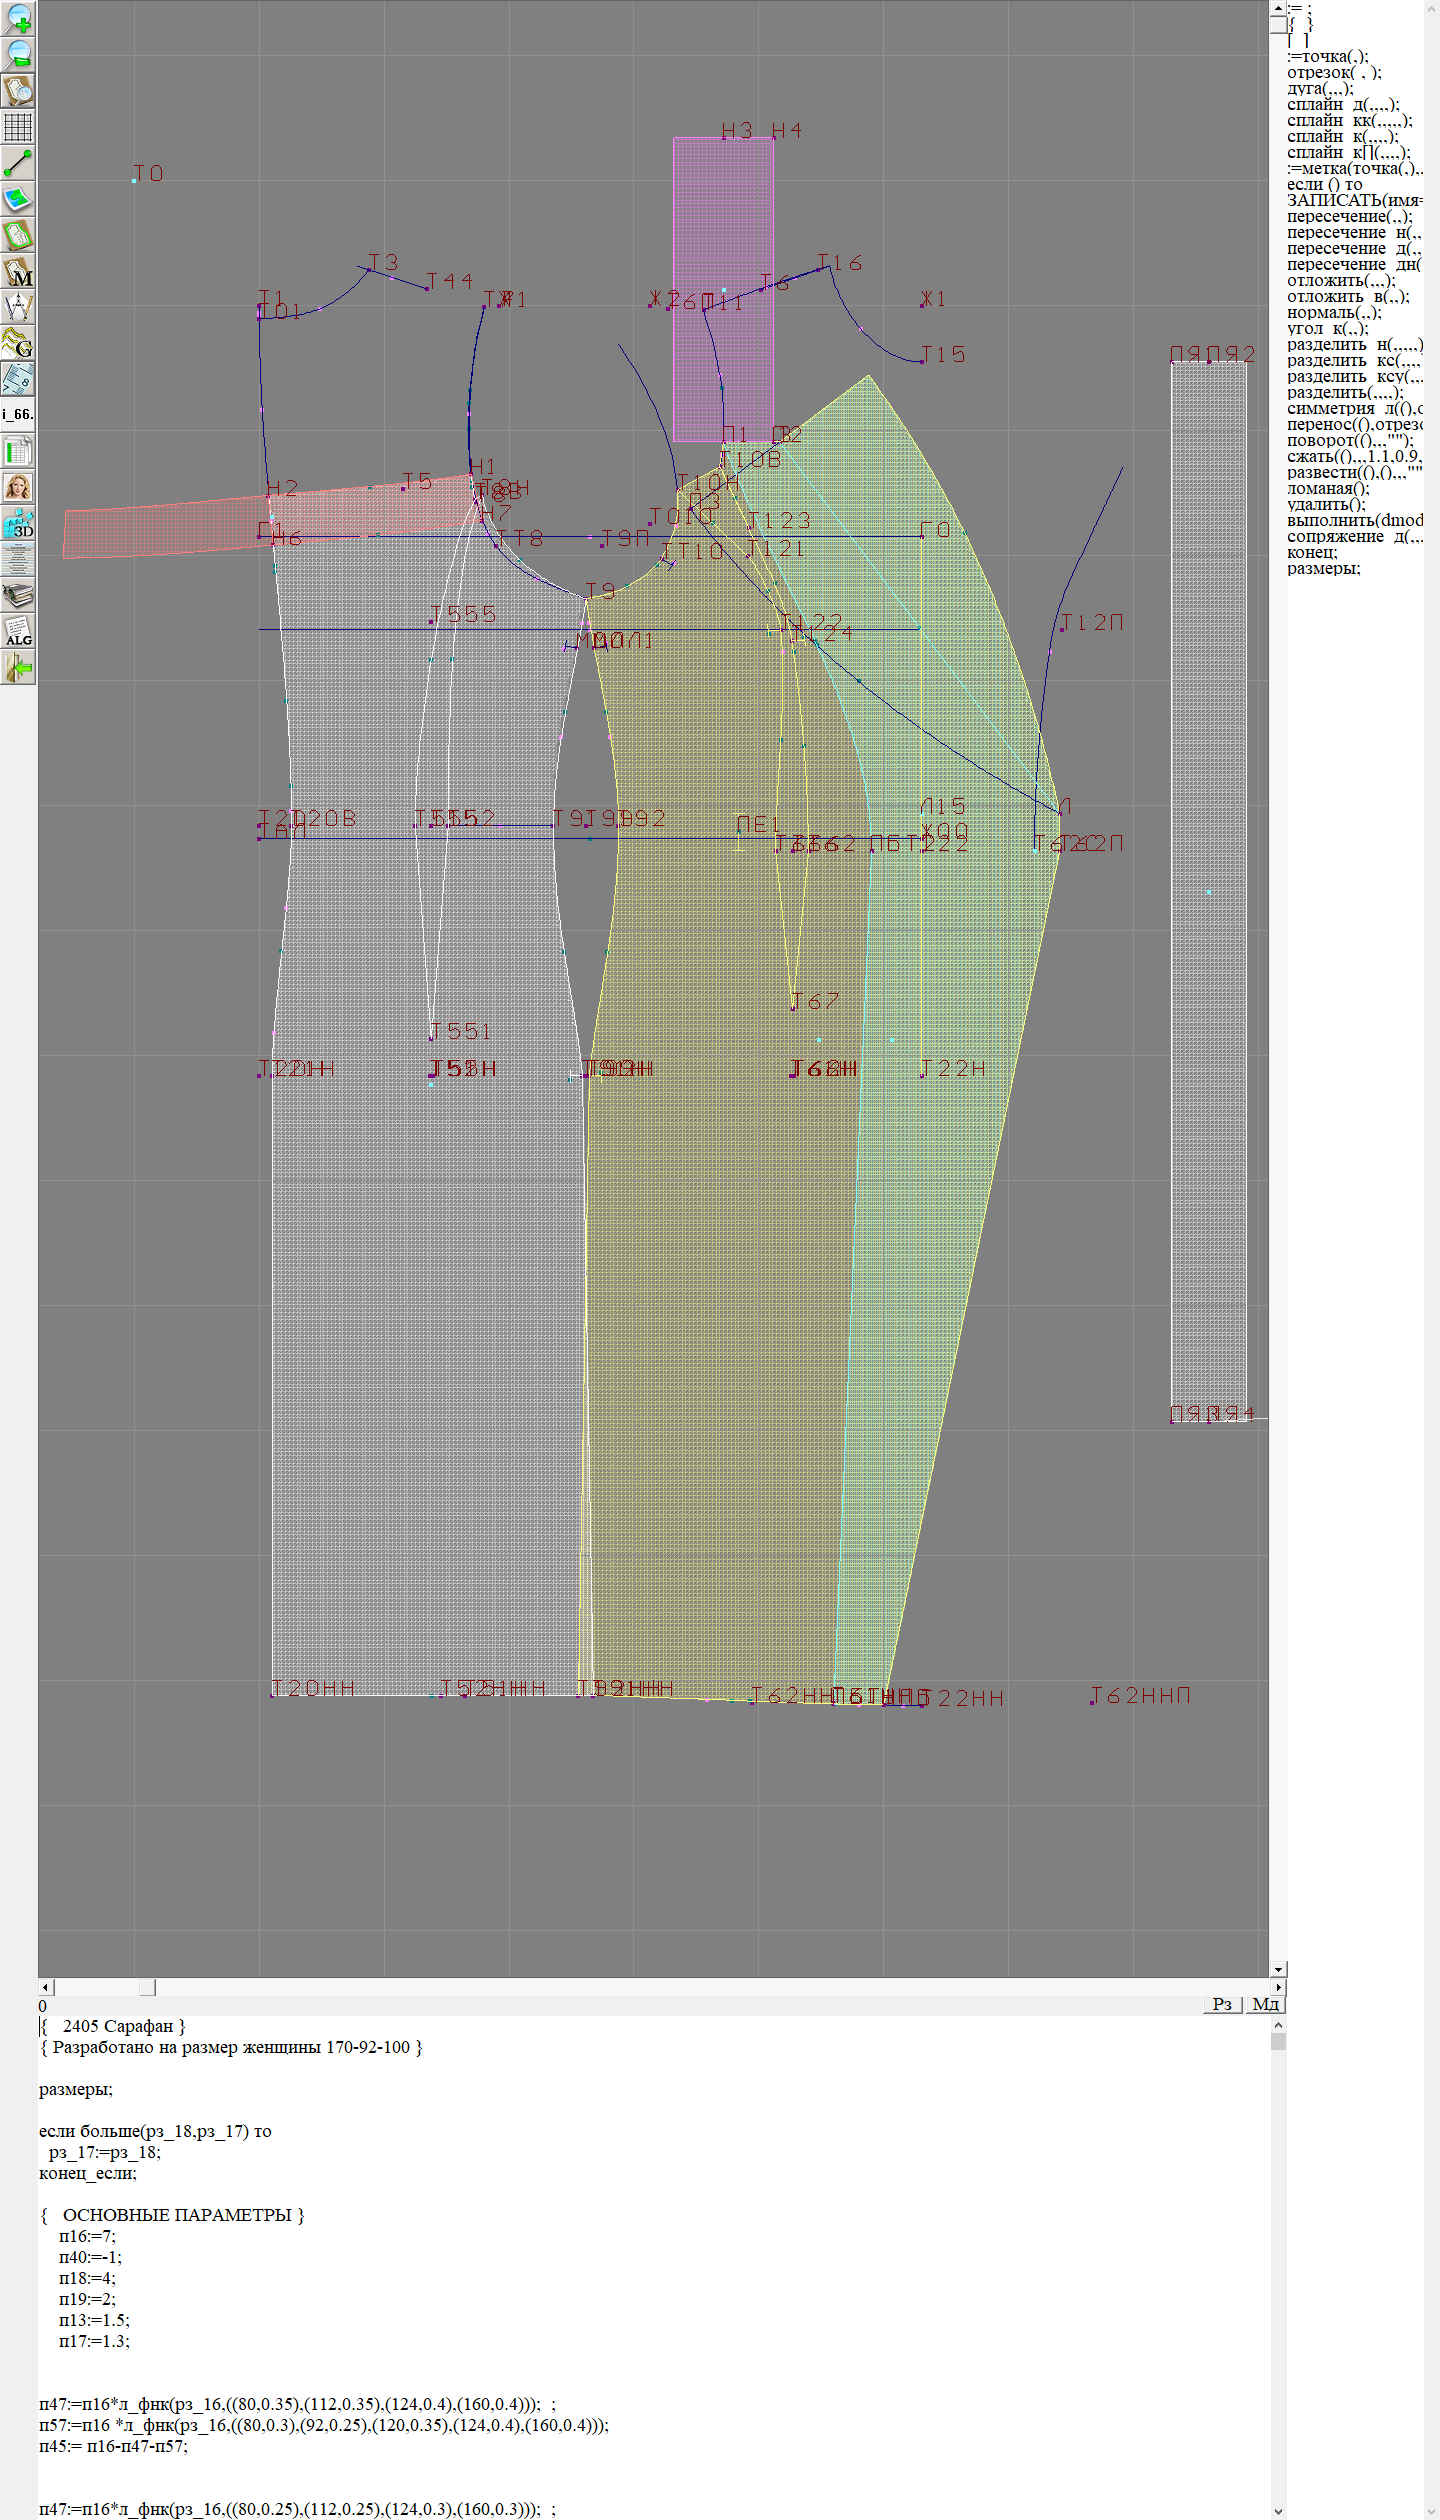Click the zoom out magnifier icon
The height and width of the screenshot is (2520, 1440).
(18, 54)
